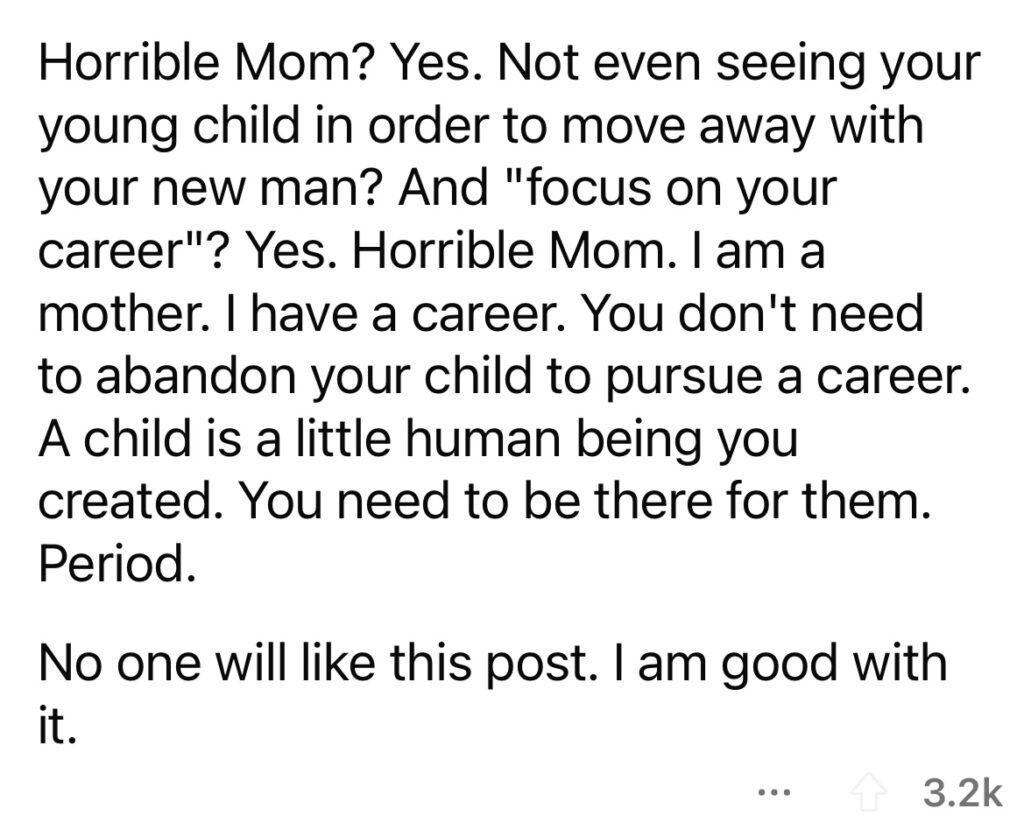Screen dimensions: 1024x830
Task: Upvote the comment with the arrow icon
Action: tap(868, 794)
